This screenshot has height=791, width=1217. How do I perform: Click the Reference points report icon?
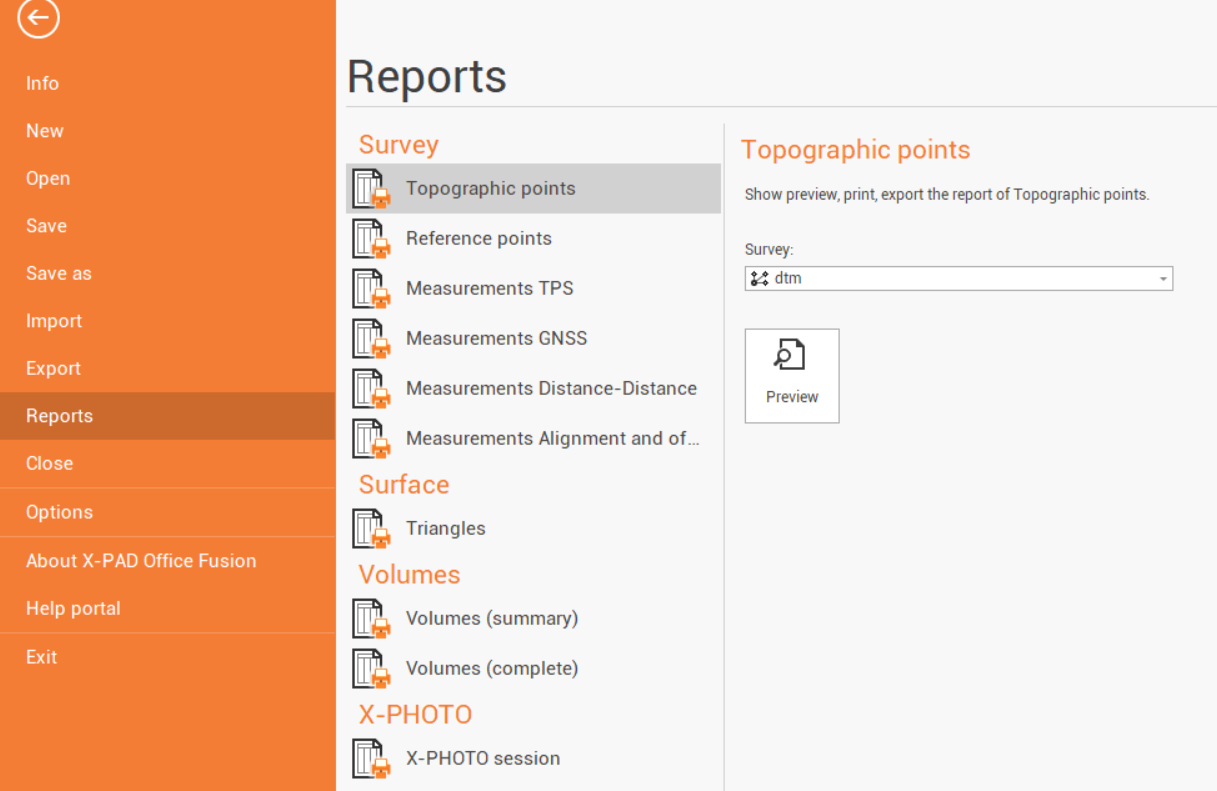pos(371,239)
